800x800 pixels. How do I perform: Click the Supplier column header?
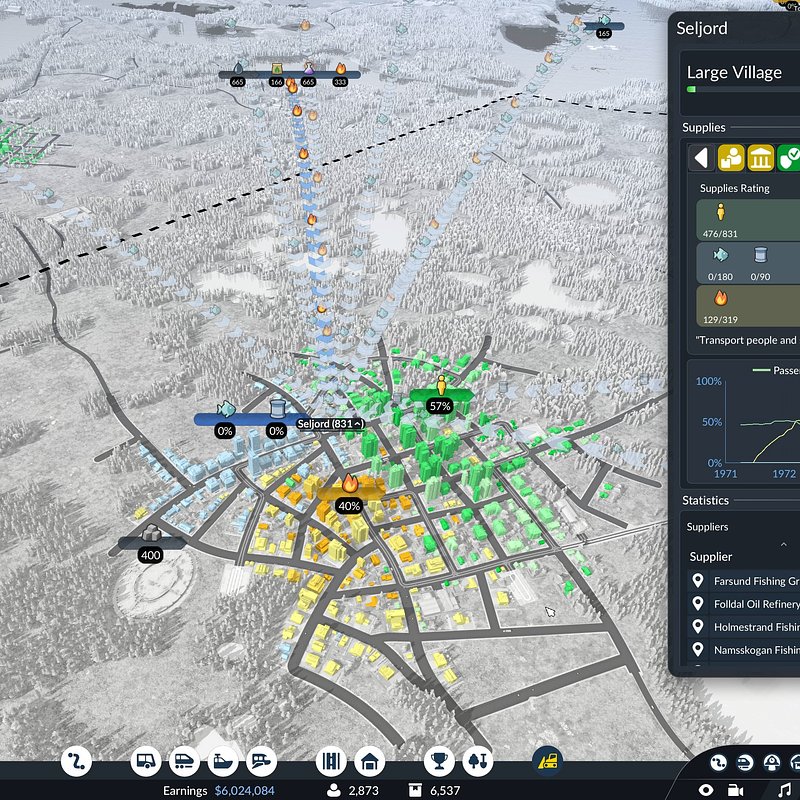pyautogui.click(x=711, y=557)
